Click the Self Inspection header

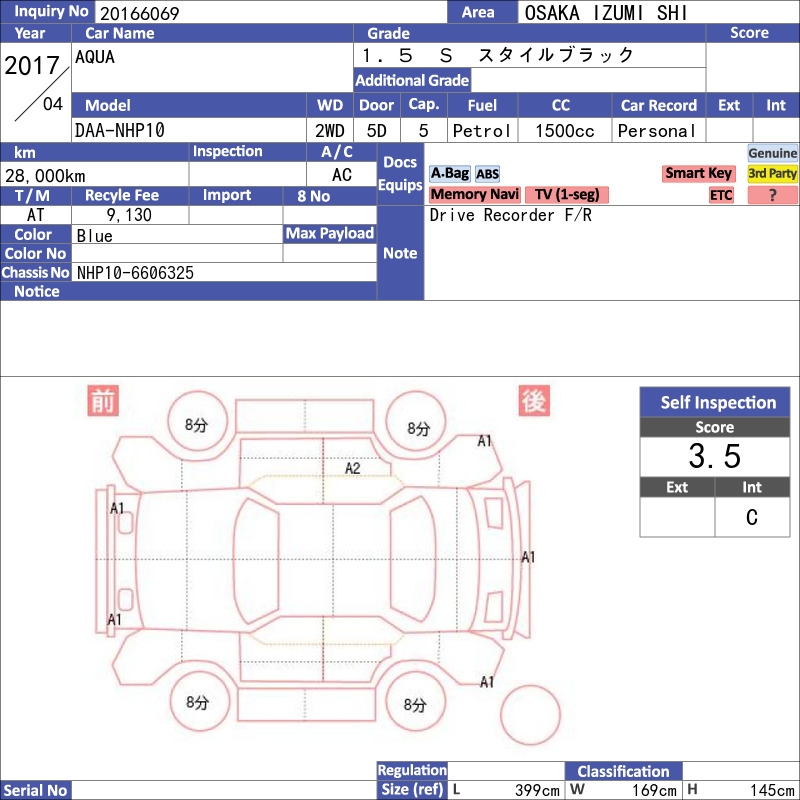coord(715,403)
